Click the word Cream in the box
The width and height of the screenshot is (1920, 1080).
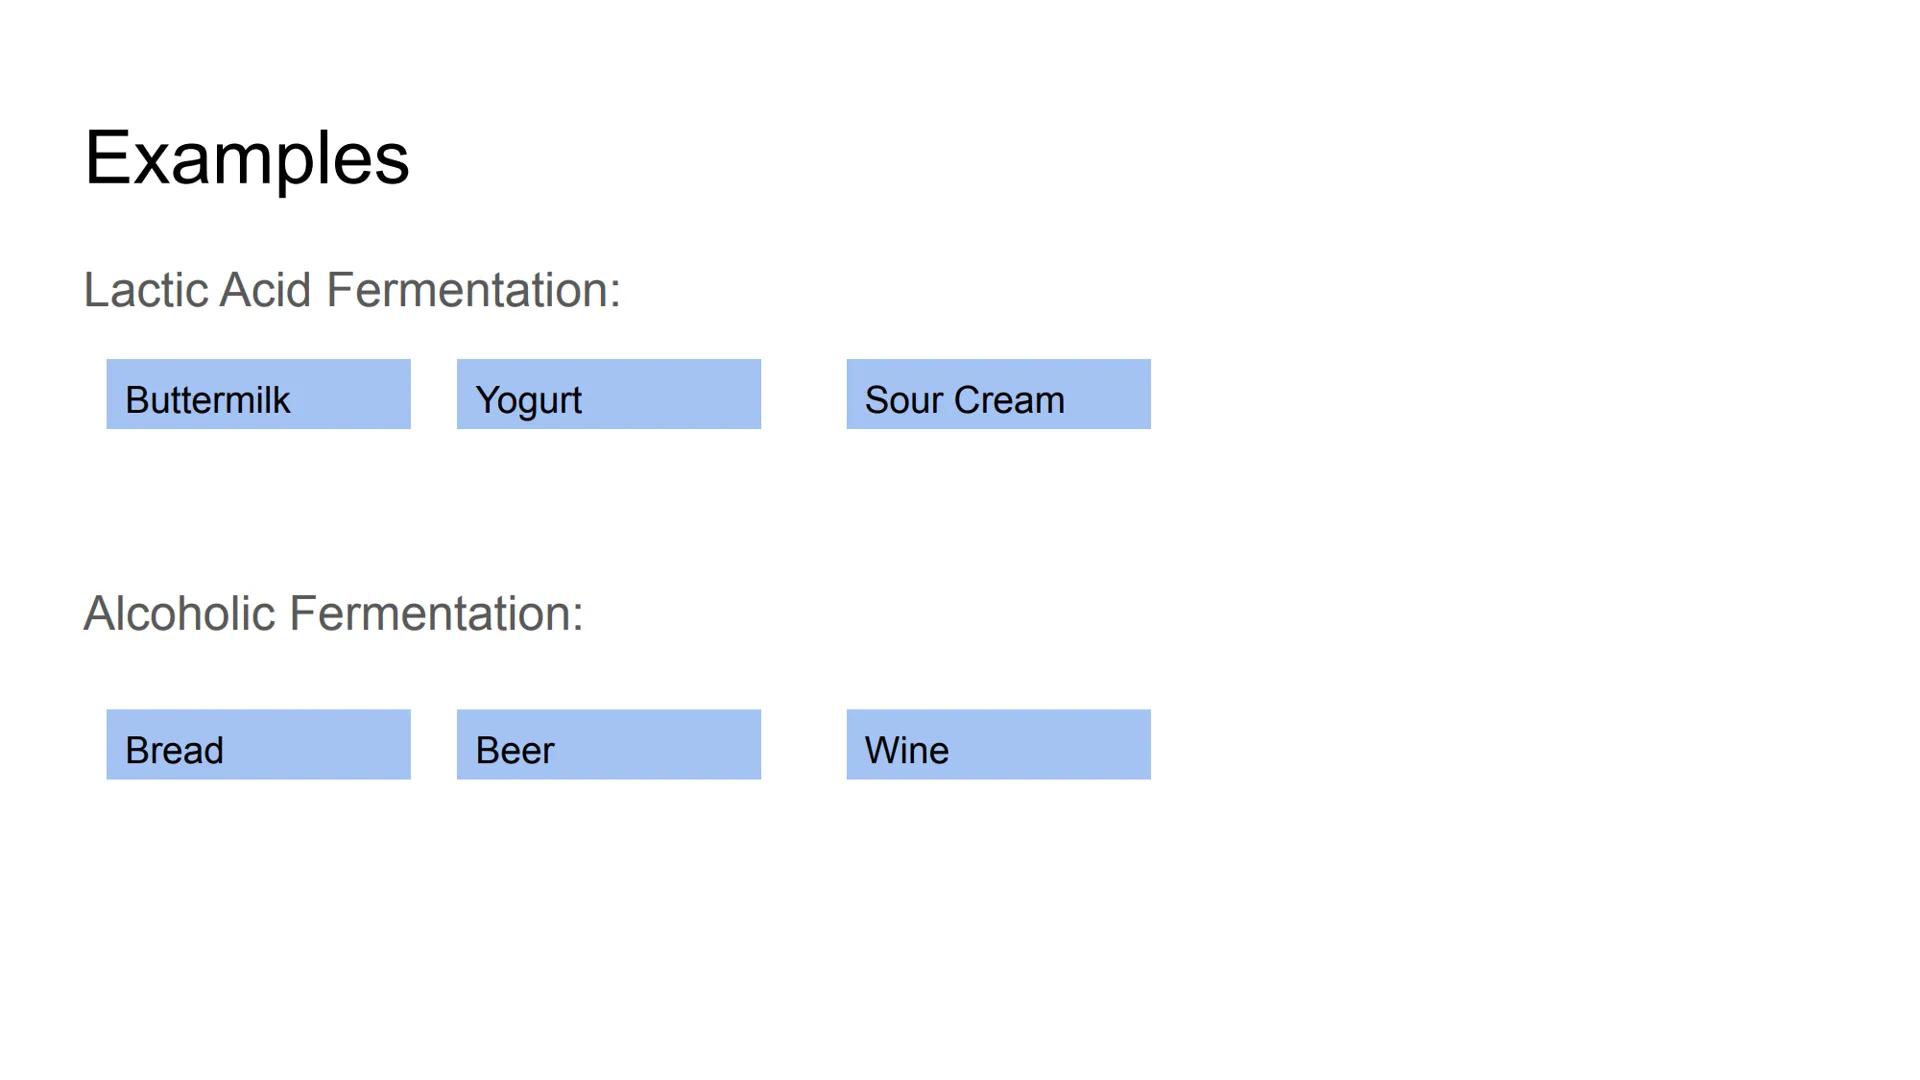point(1009,400)
